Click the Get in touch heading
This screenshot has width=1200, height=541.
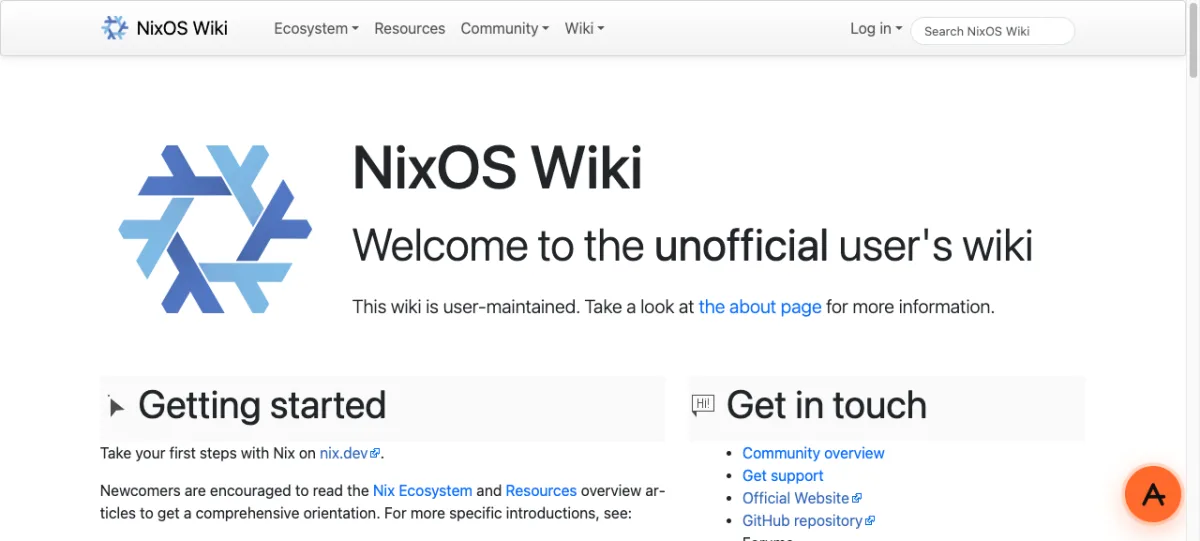coord(827,405)
